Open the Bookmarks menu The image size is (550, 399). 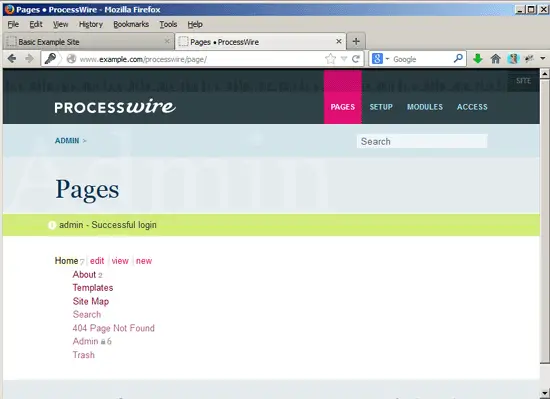tap(131, 24)
